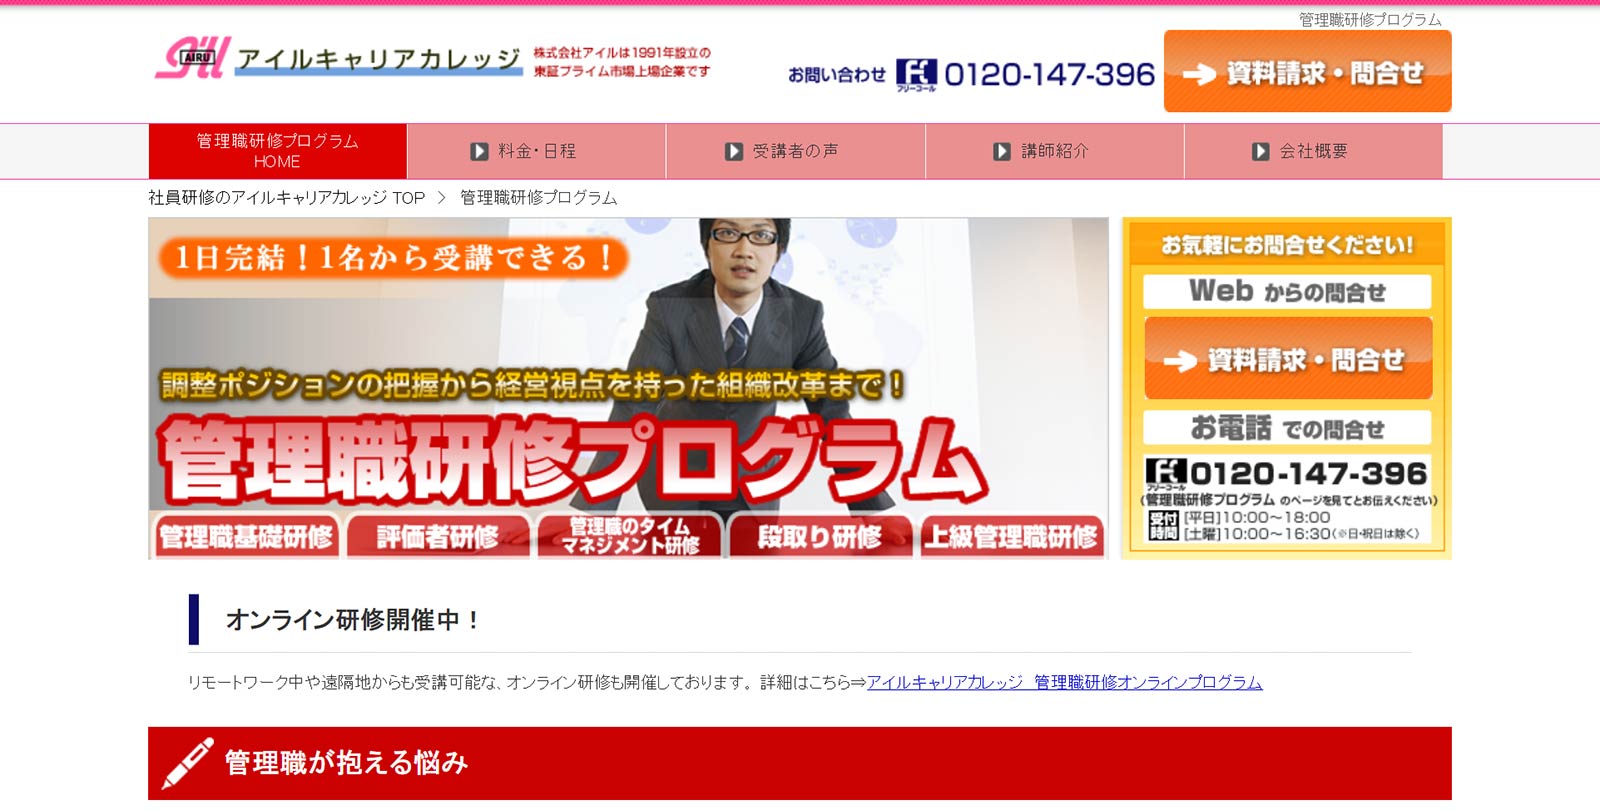
Task: Click the play icon next to 受講者の声
Action: coord(734,151)
